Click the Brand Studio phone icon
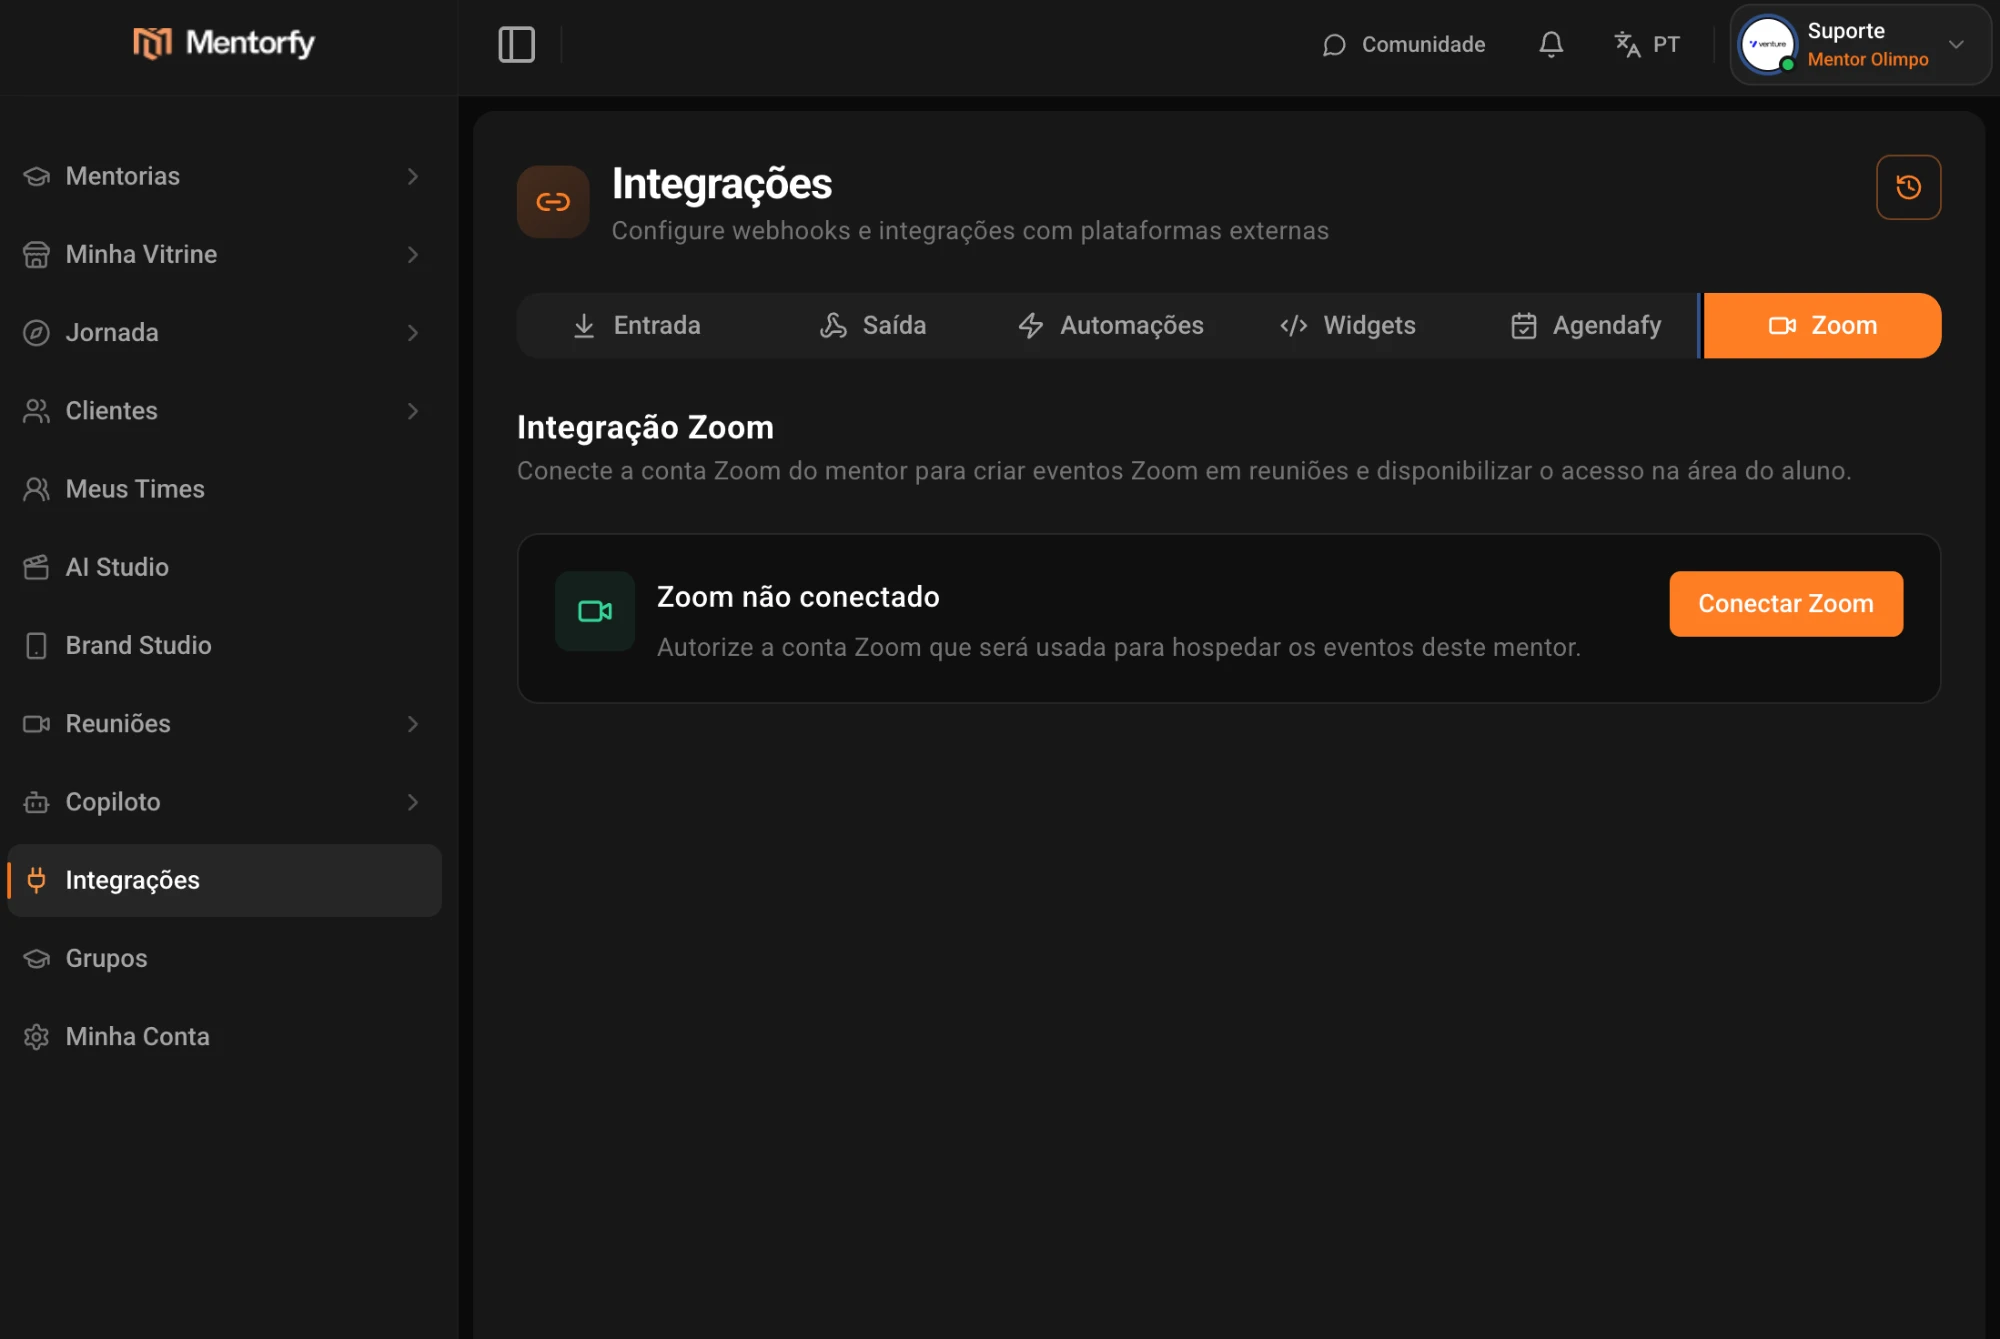The width and height of the screenshot is (2000, 1339). [36, 646]
